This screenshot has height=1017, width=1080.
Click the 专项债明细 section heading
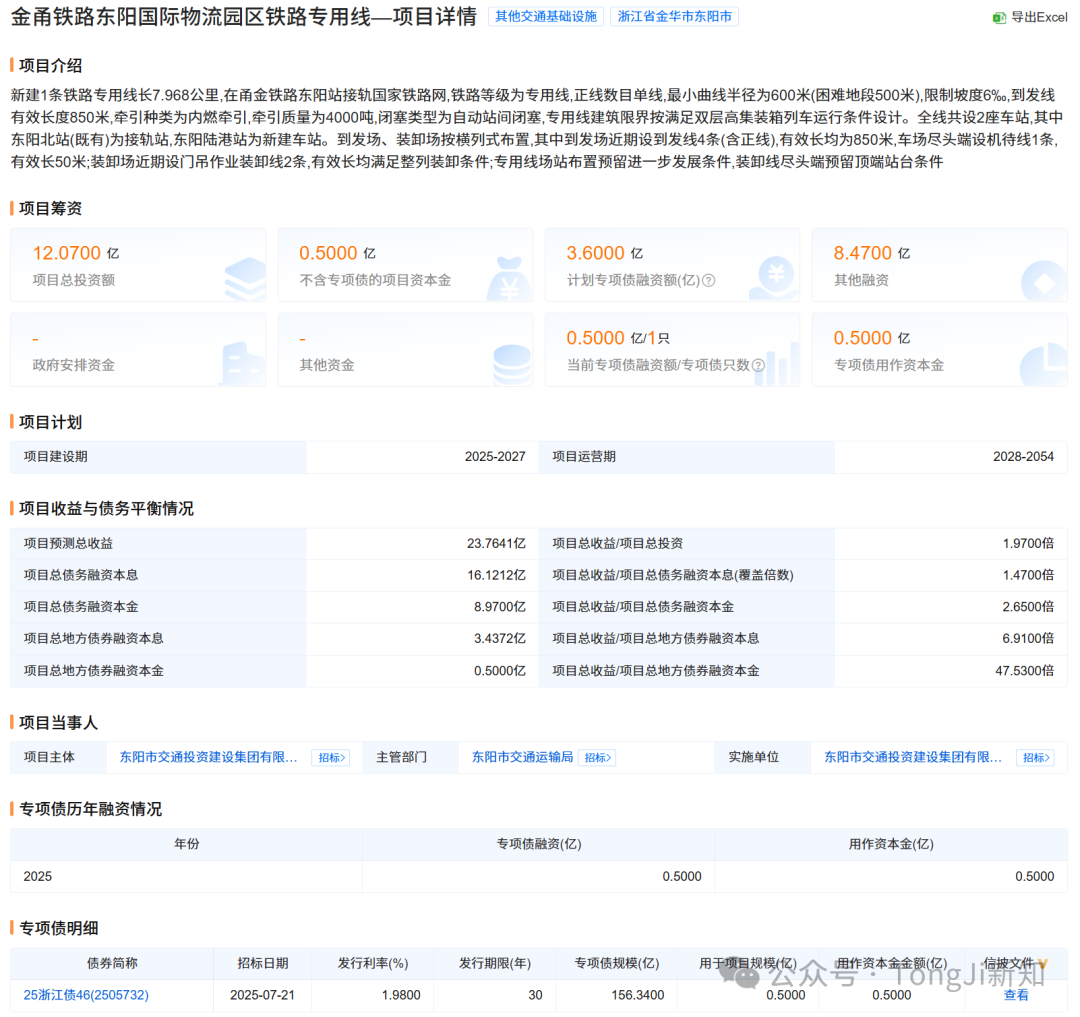pos(59,928)
